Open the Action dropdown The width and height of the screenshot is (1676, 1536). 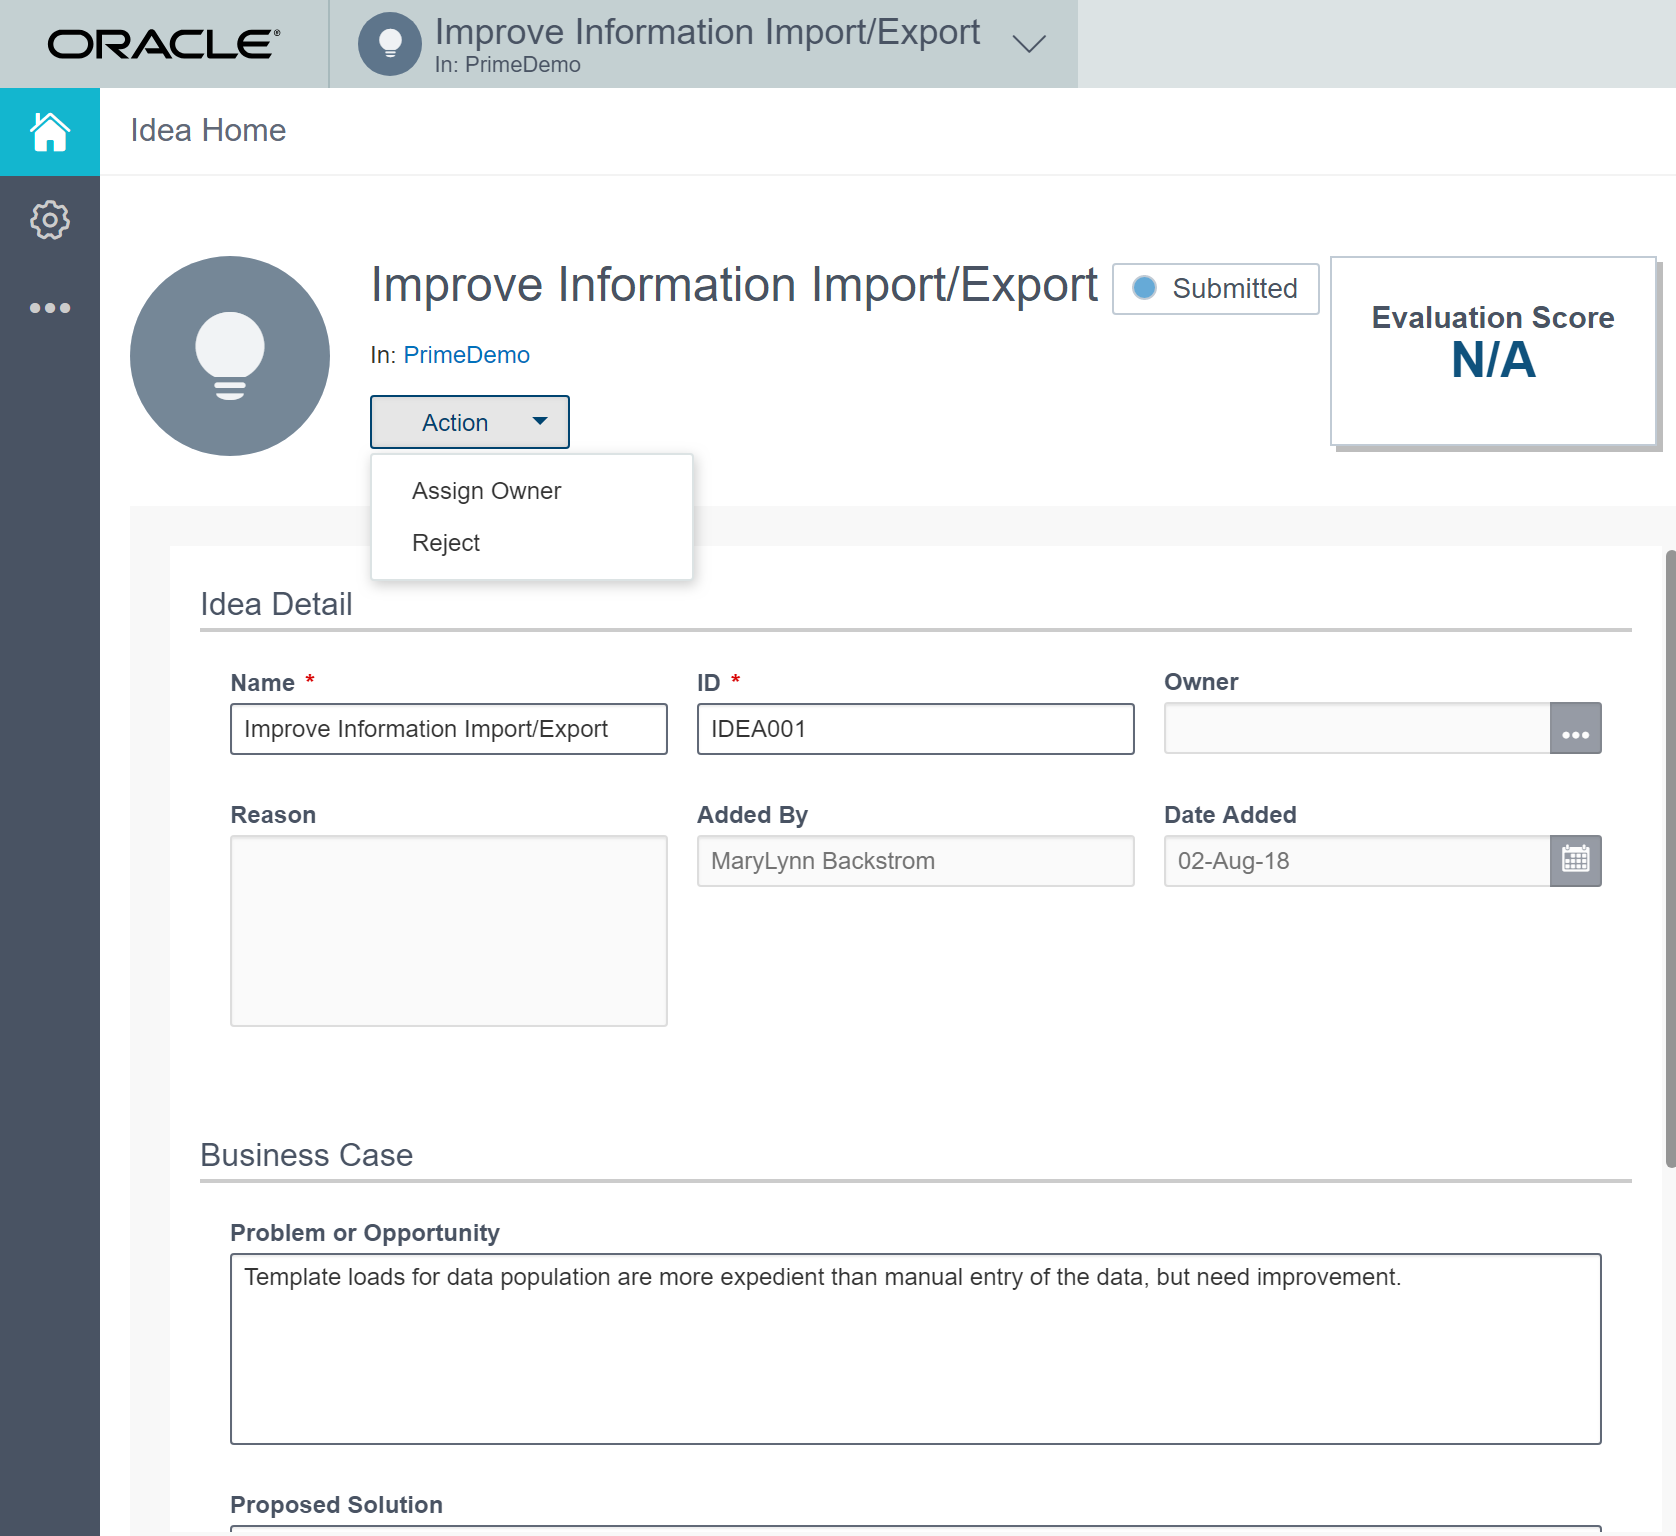469,421
